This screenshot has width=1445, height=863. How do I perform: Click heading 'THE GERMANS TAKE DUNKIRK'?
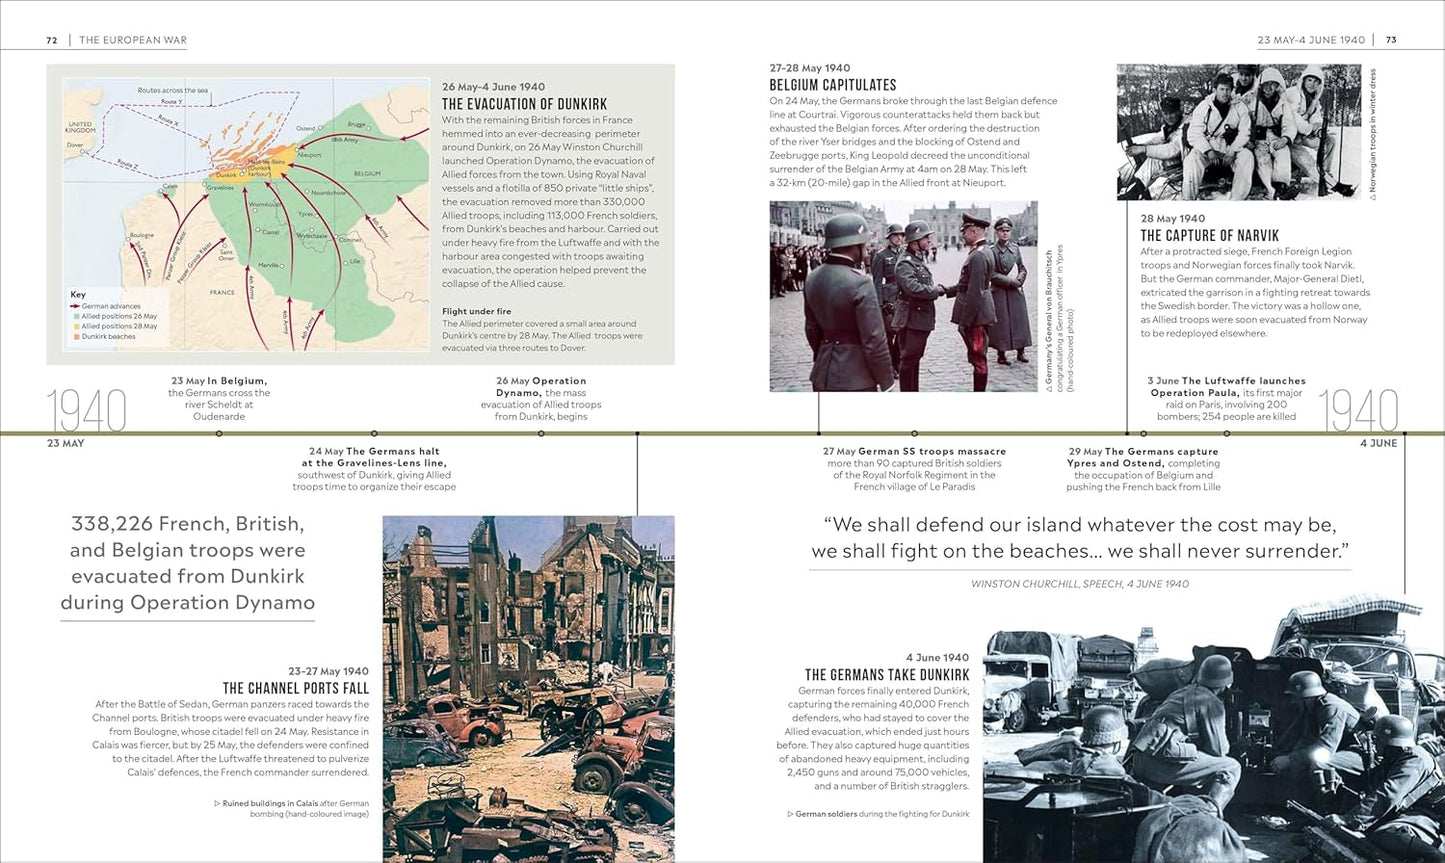click(887, 675)
